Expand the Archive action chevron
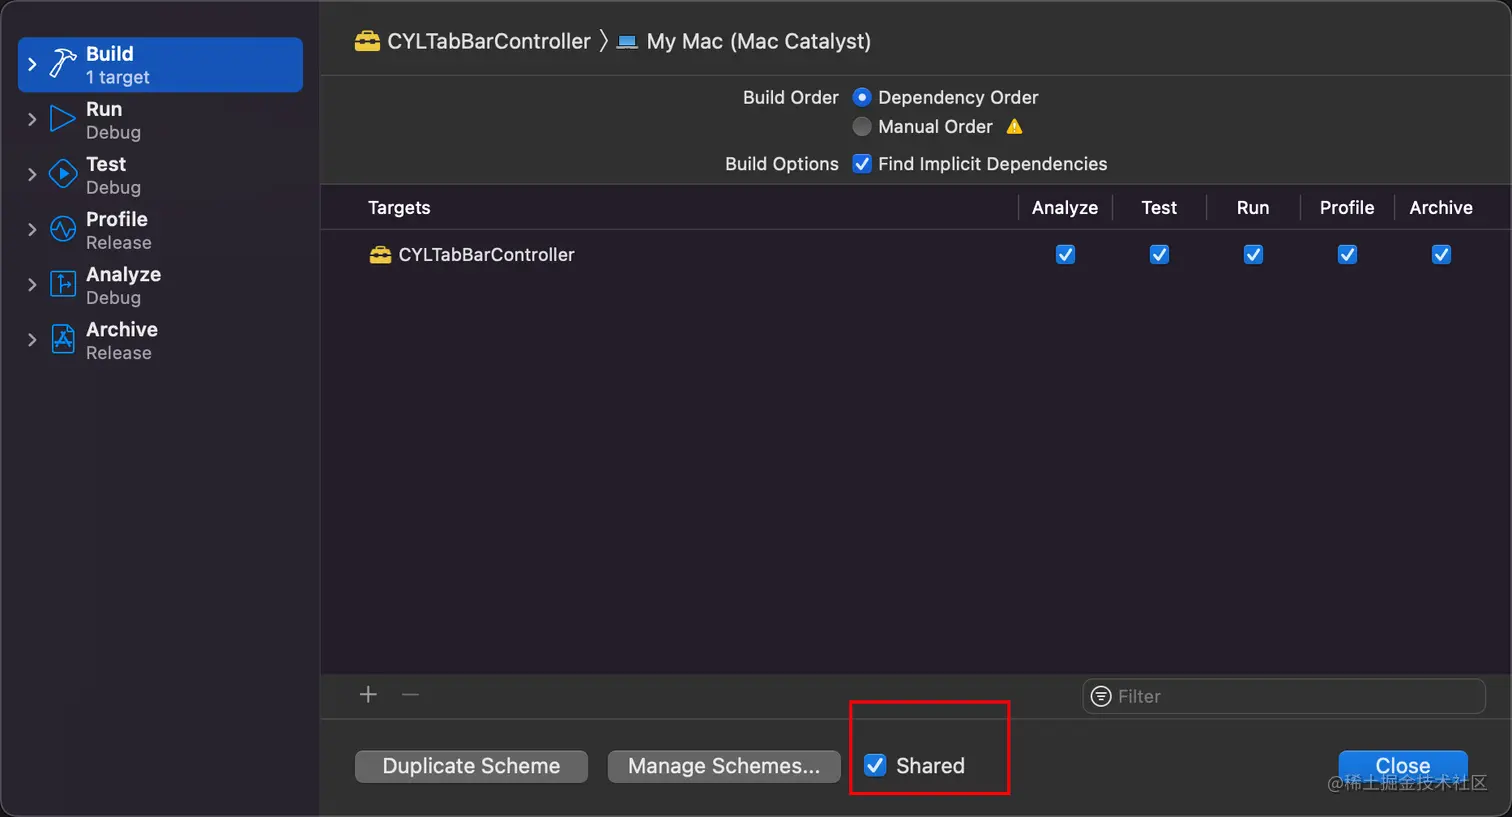 click(32, 339)
